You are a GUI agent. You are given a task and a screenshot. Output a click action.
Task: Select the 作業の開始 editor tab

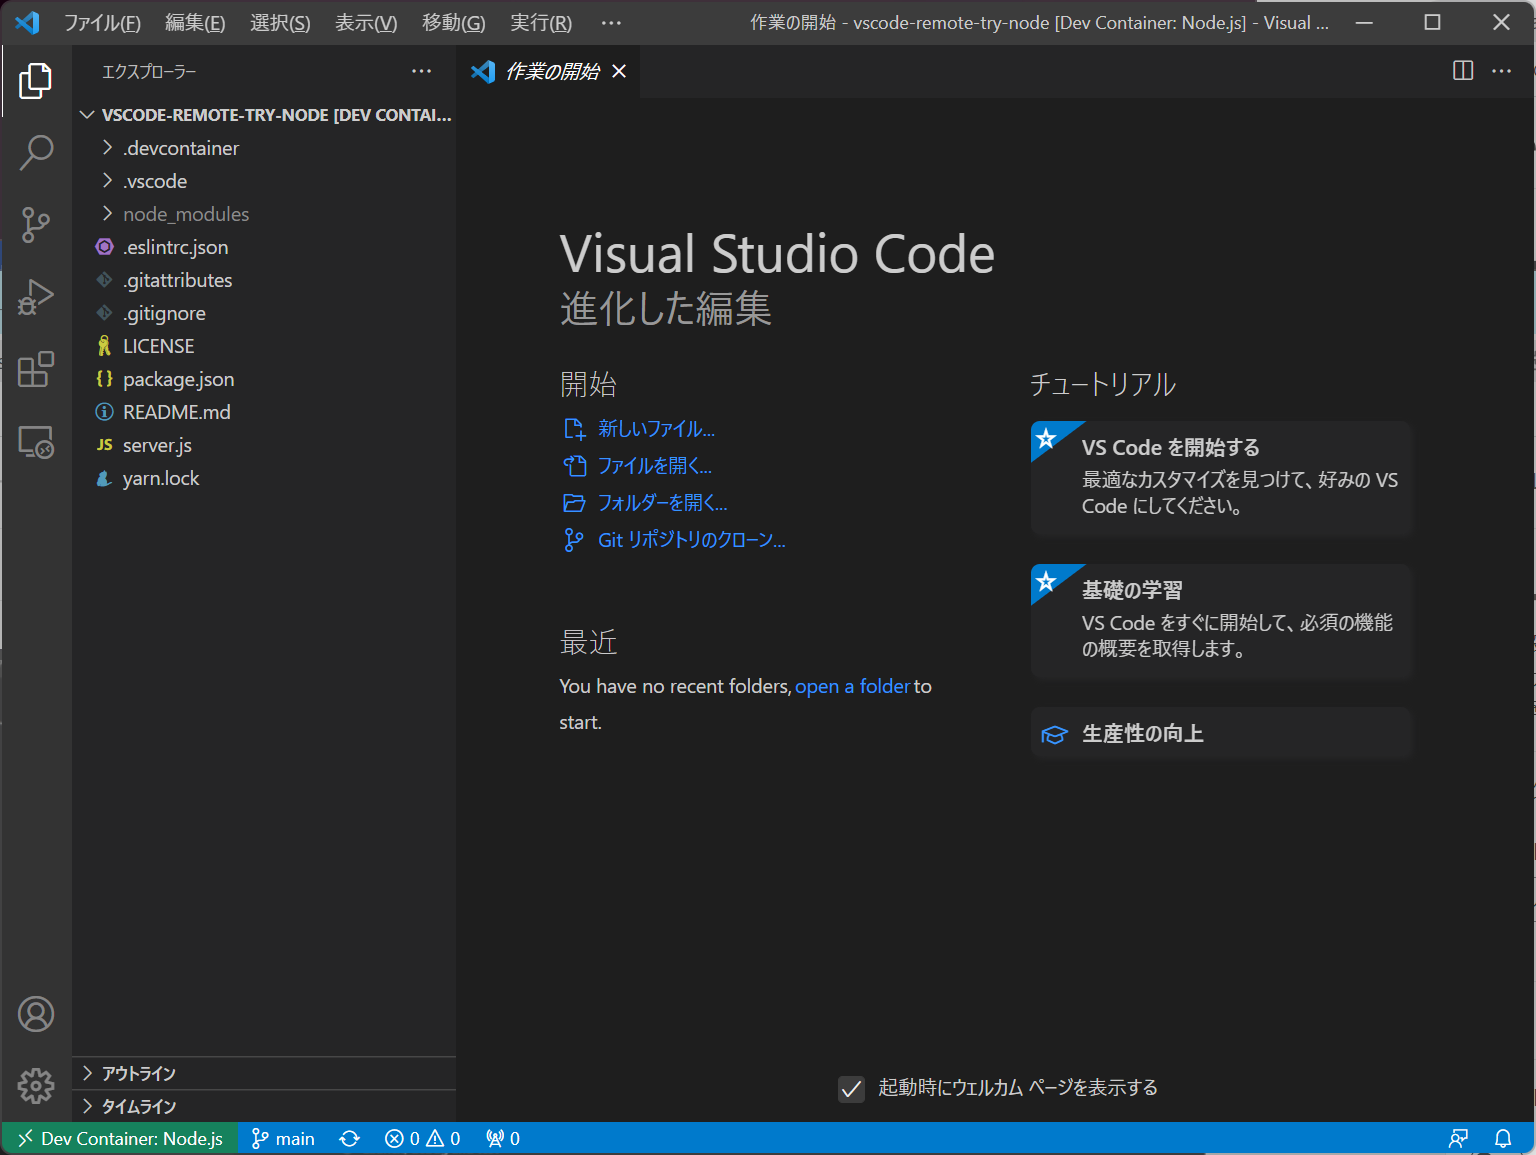click(549, 71)
